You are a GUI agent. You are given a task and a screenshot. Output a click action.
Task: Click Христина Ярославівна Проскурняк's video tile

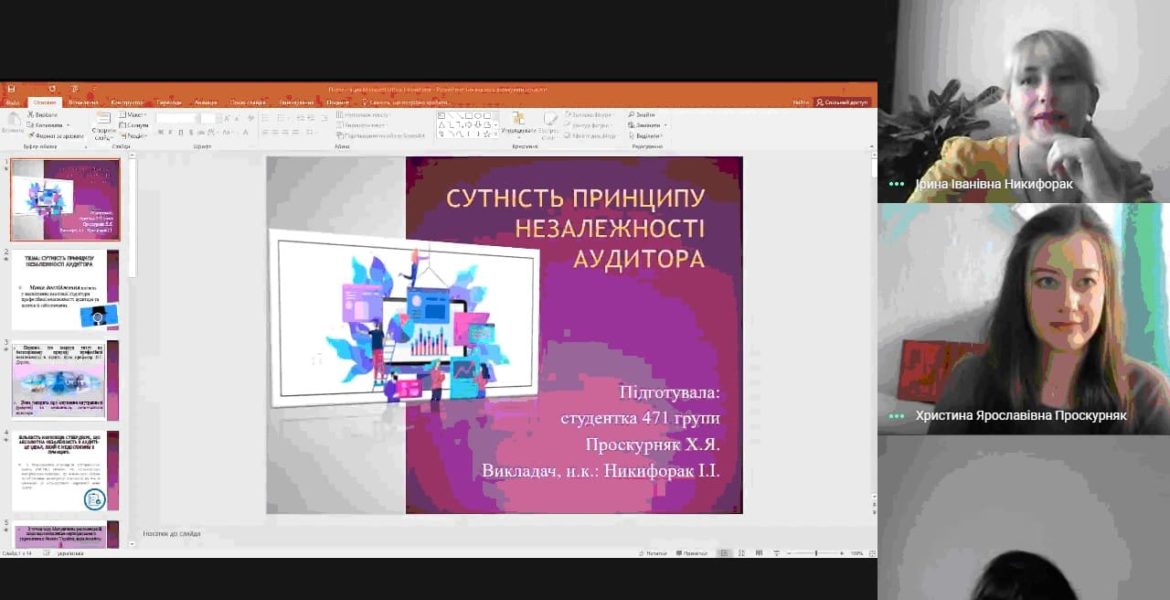pos(1024,319)
